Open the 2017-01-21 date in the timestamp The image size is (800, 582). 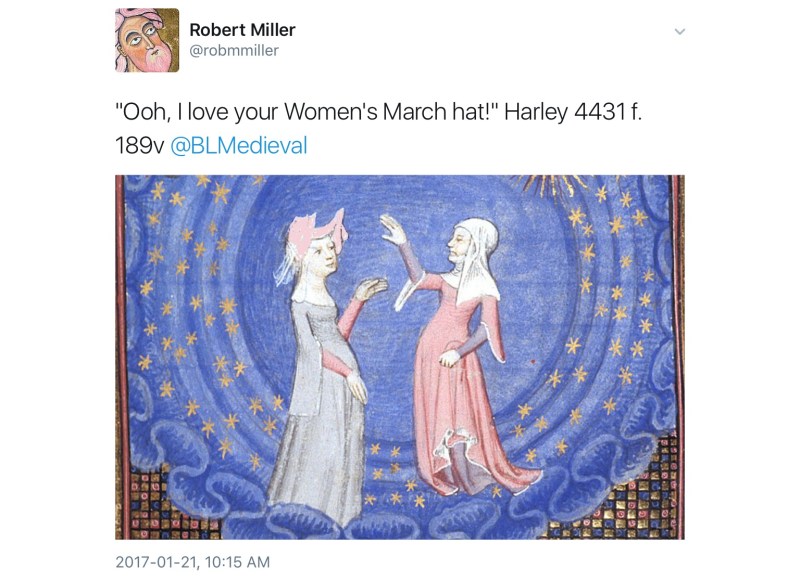click(157, 562)
